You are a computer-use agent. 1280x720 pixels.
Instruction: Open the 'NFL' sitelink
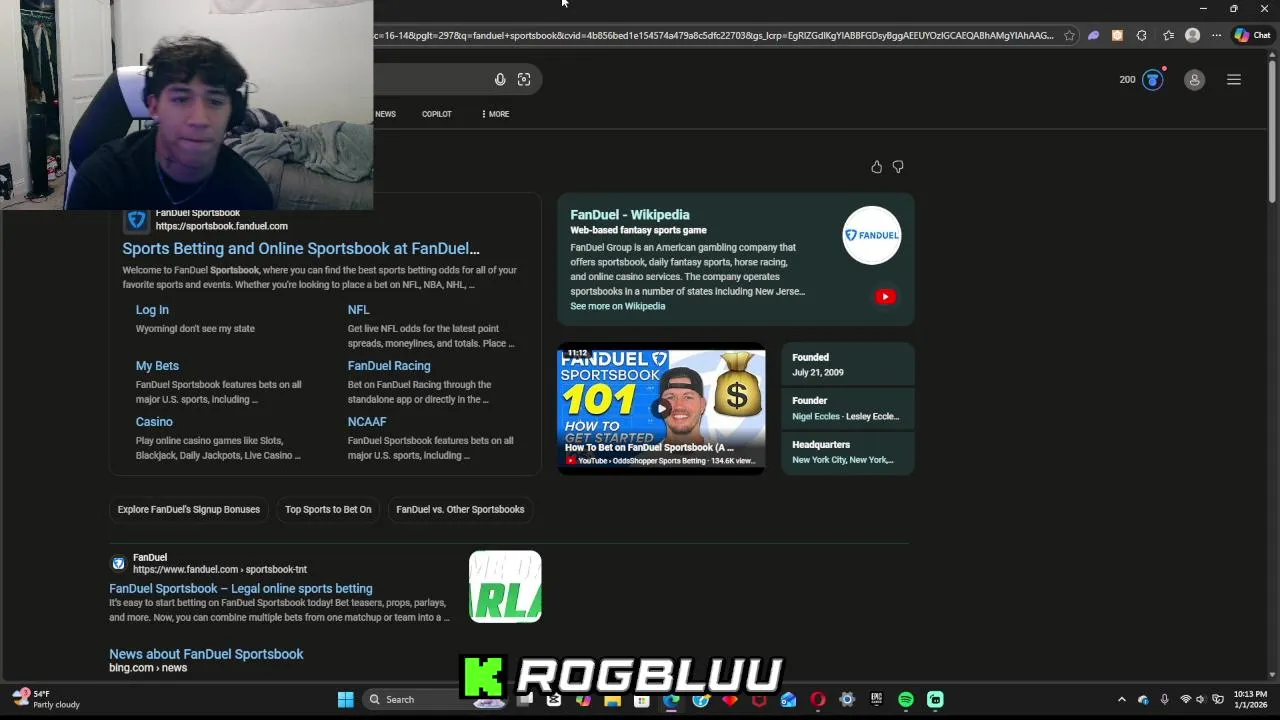(x=358, y=310)
